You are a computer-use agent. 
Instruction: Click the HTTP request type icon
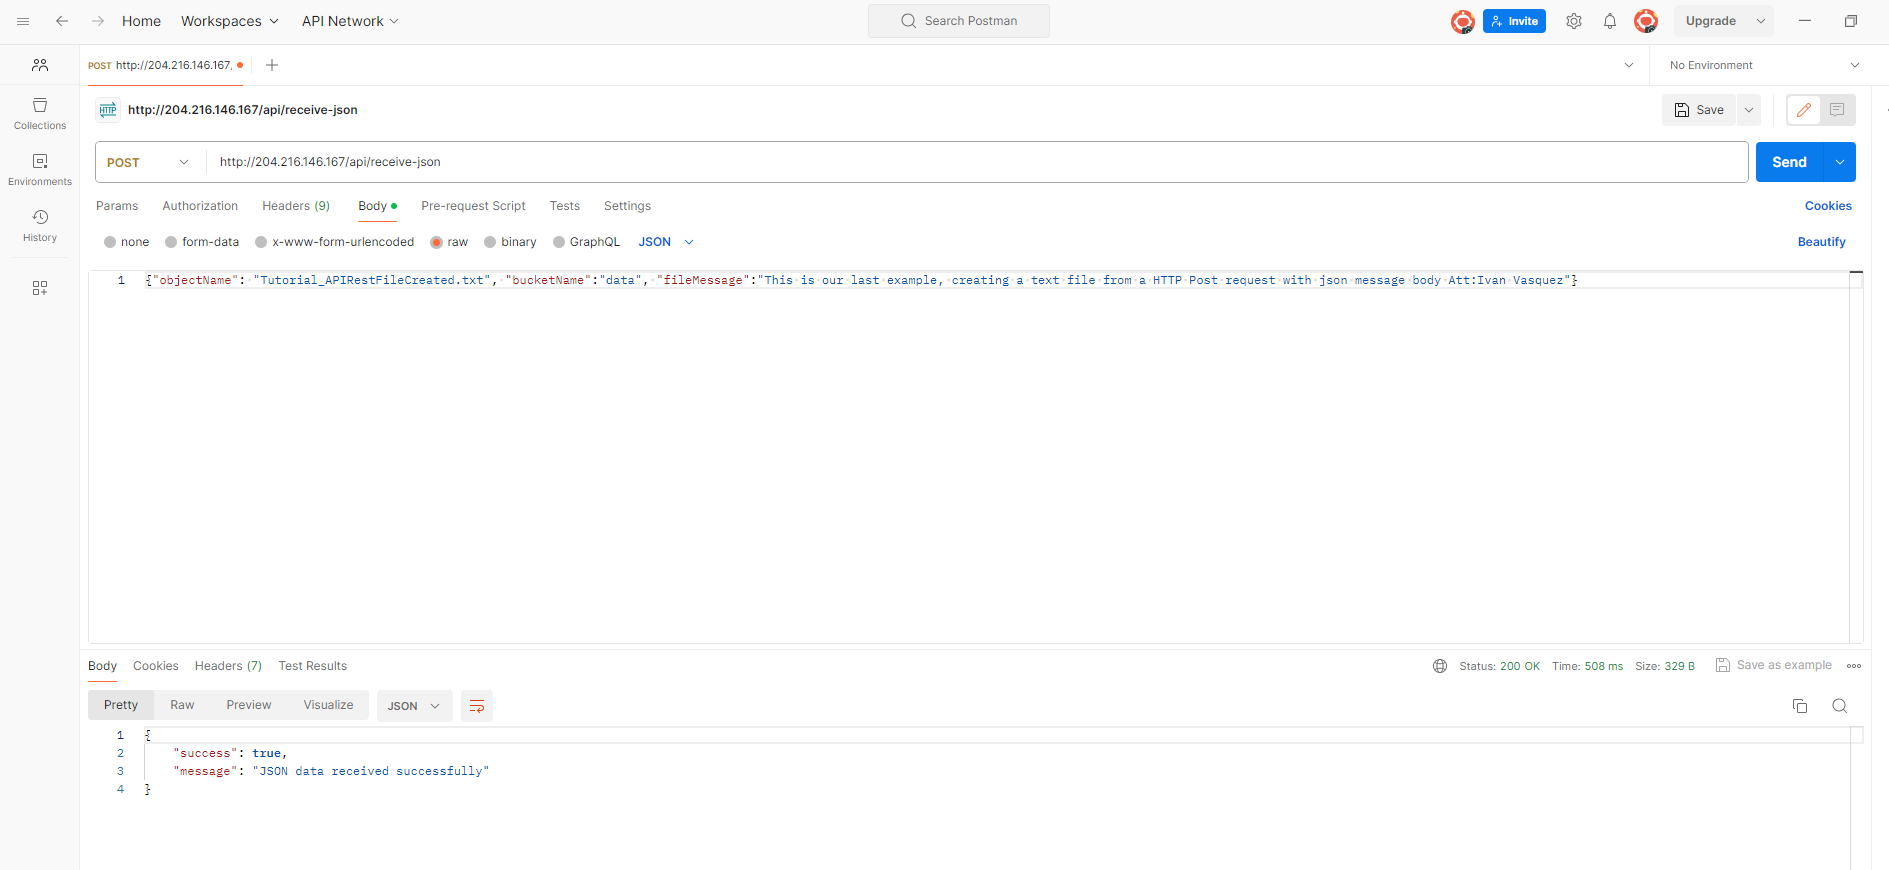(x=108, y=110)
